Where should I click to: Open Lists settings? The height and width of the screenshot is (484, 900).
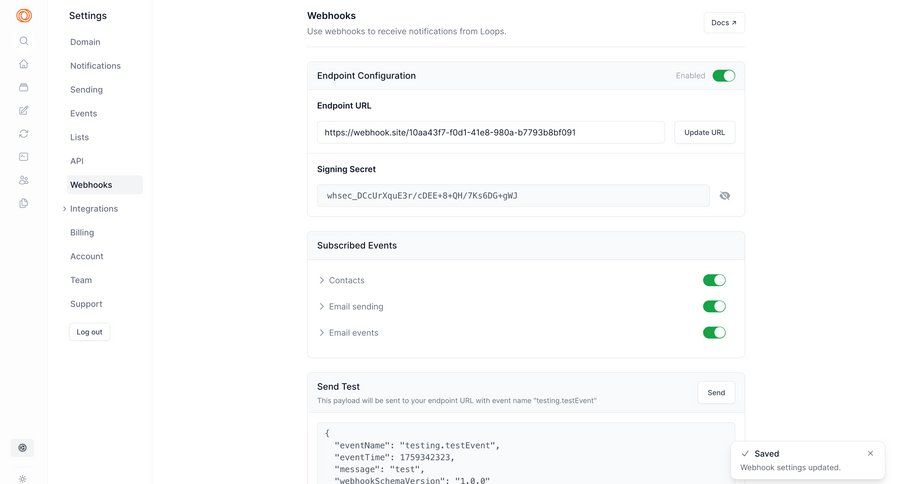pyautogui.click(x=79, y=137)
